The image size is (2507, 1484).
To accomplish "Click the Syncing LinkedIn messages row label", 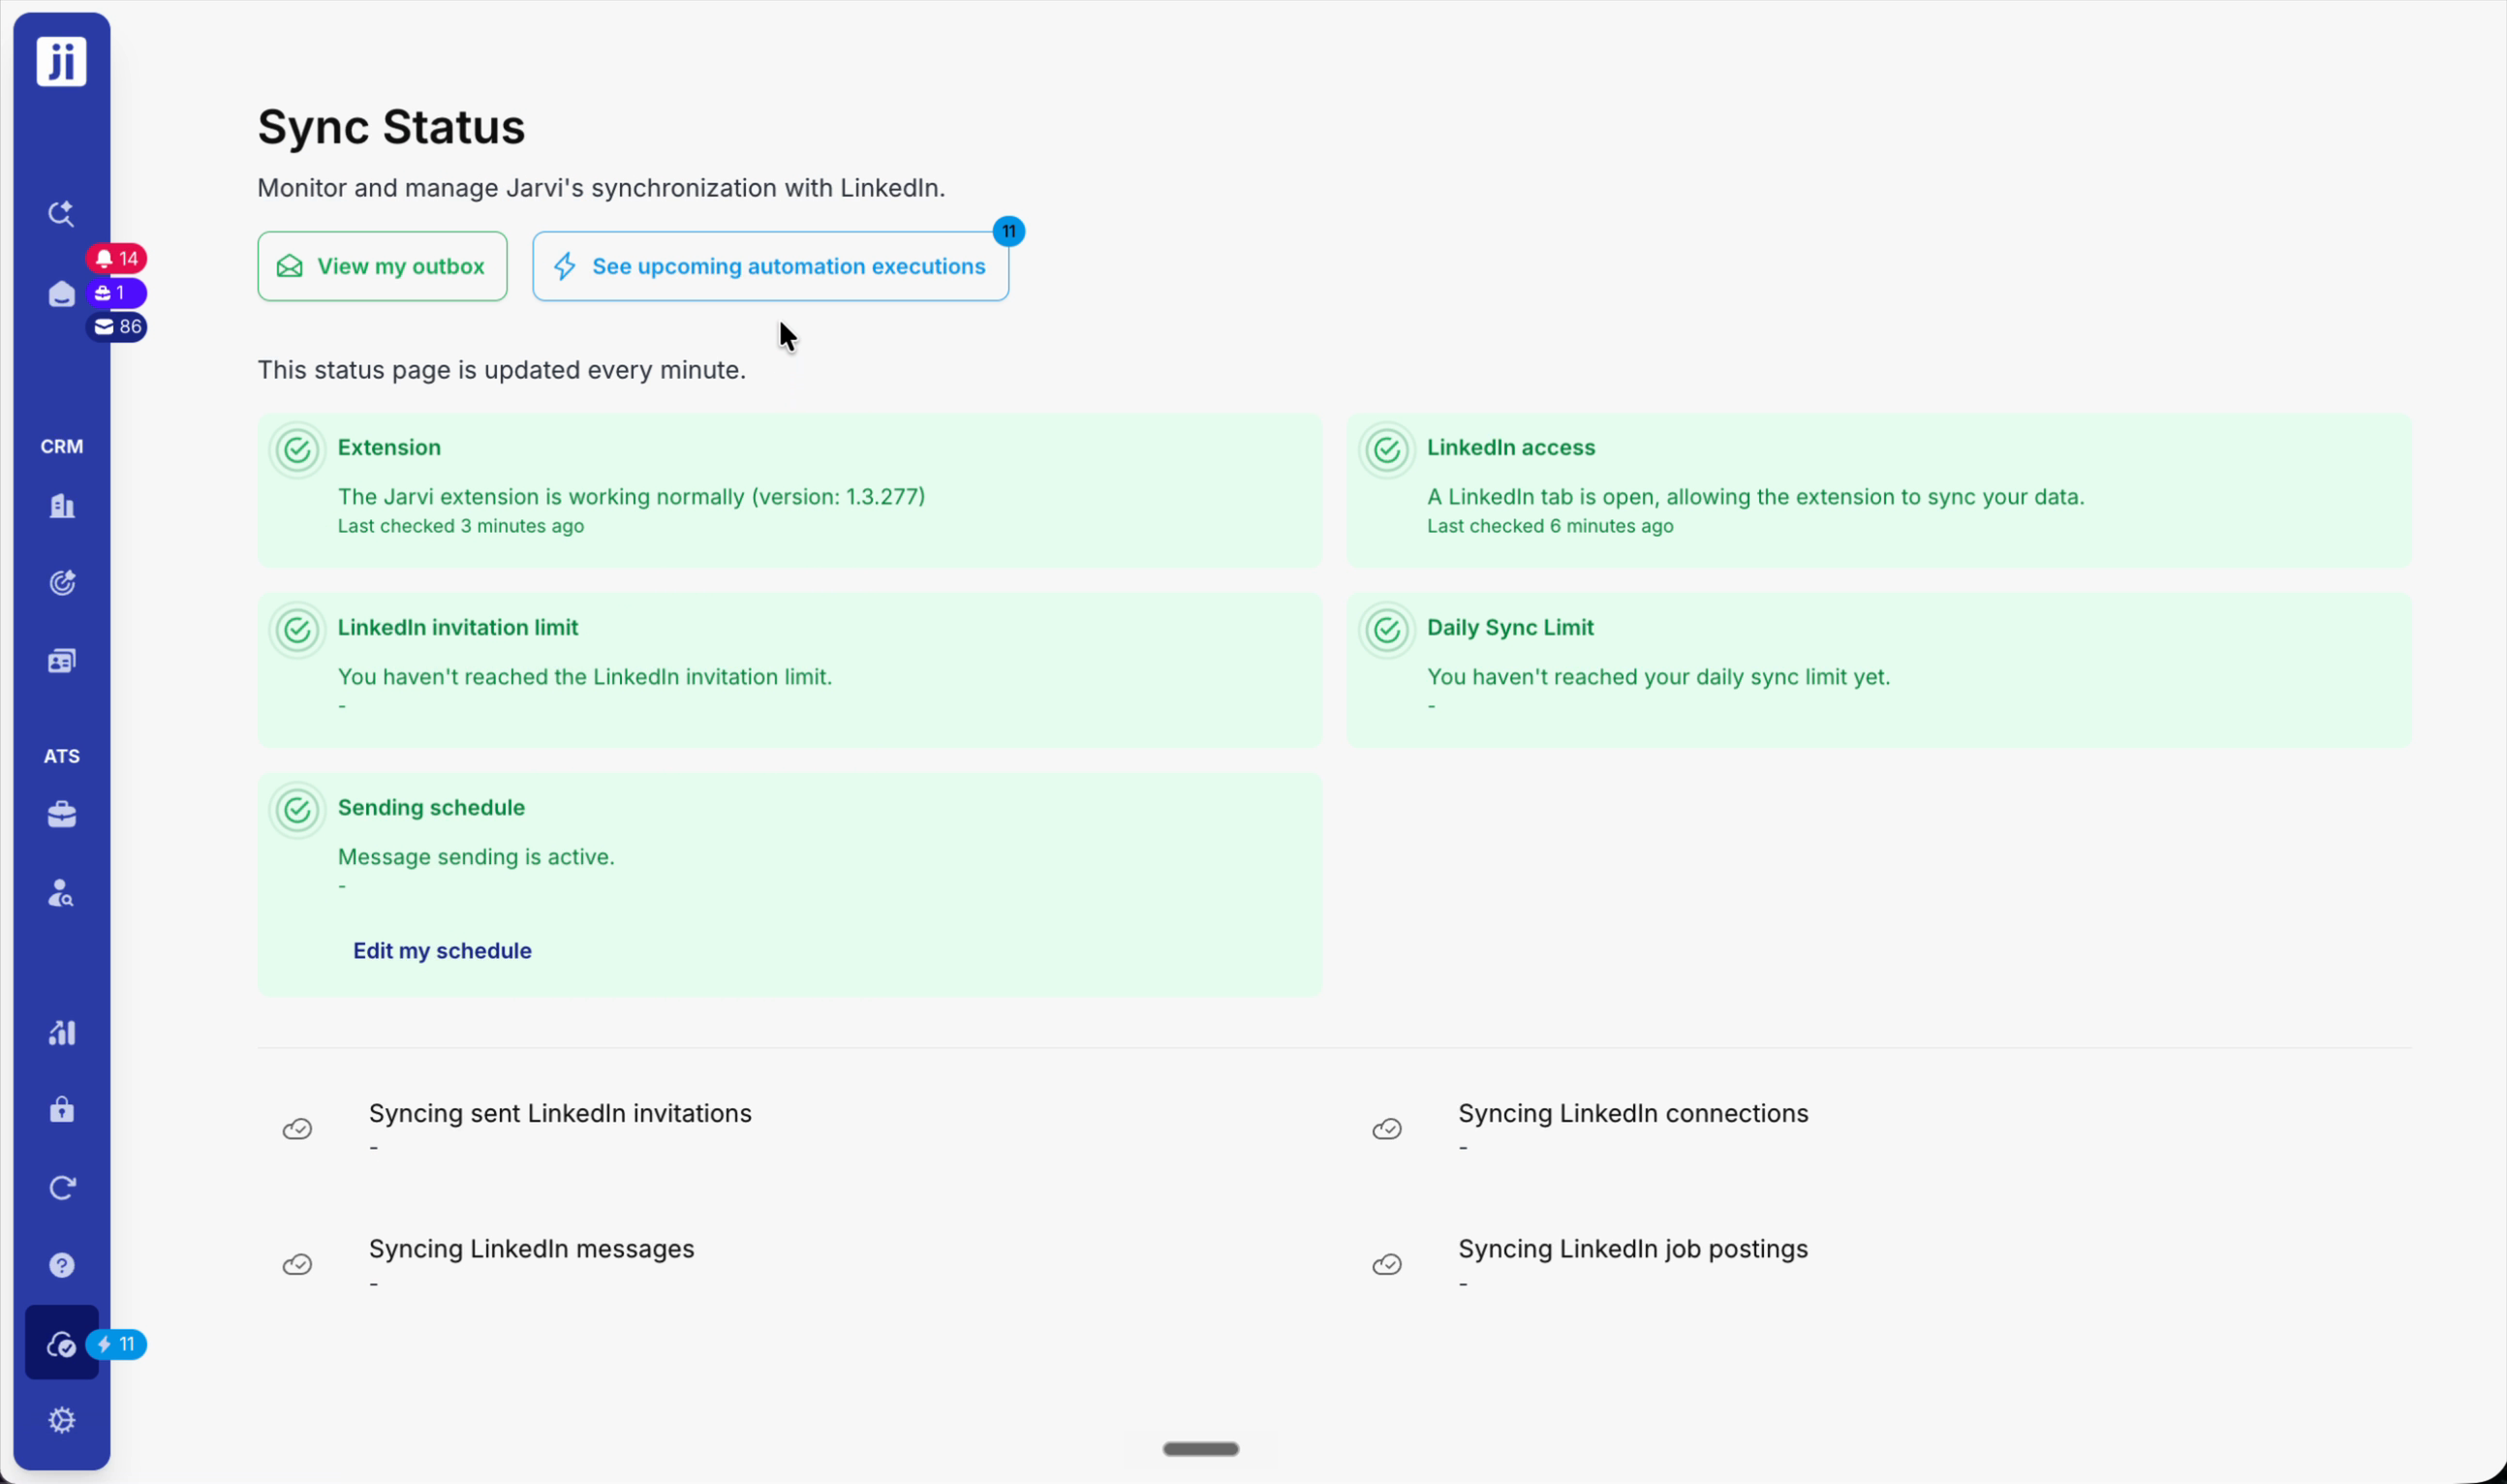I will (x=531, y=1249).
